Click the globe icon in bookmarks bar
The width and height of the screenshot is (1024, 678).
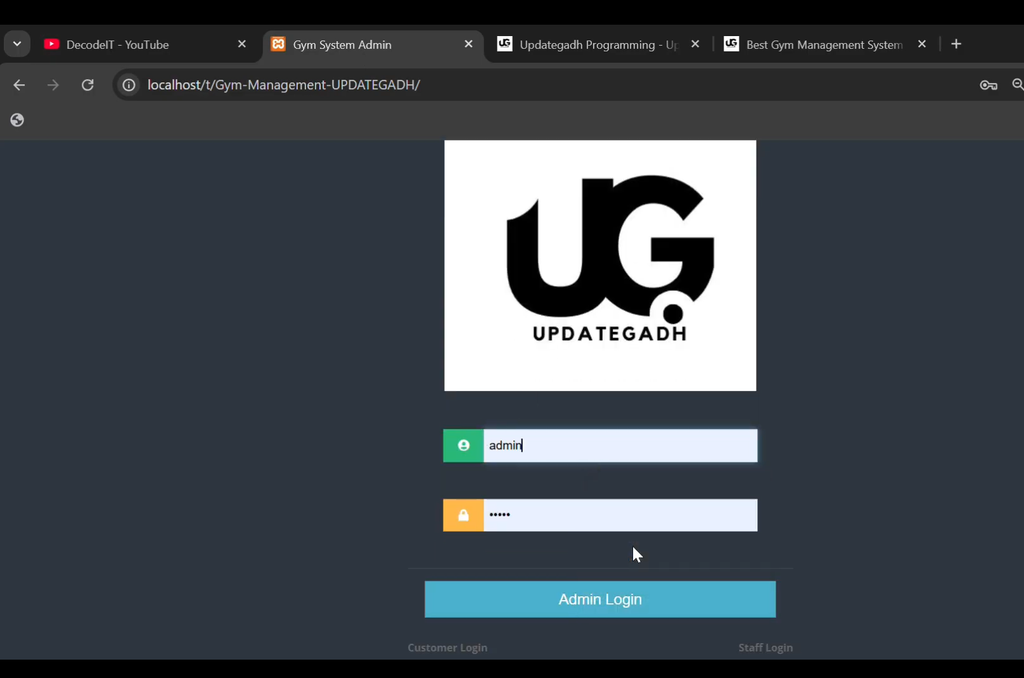17,120
